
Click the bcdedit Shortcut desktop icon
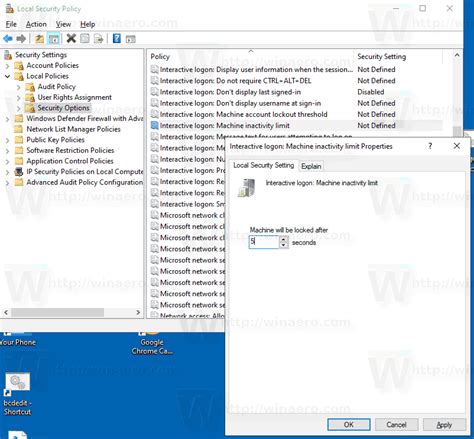pos(17,394)
